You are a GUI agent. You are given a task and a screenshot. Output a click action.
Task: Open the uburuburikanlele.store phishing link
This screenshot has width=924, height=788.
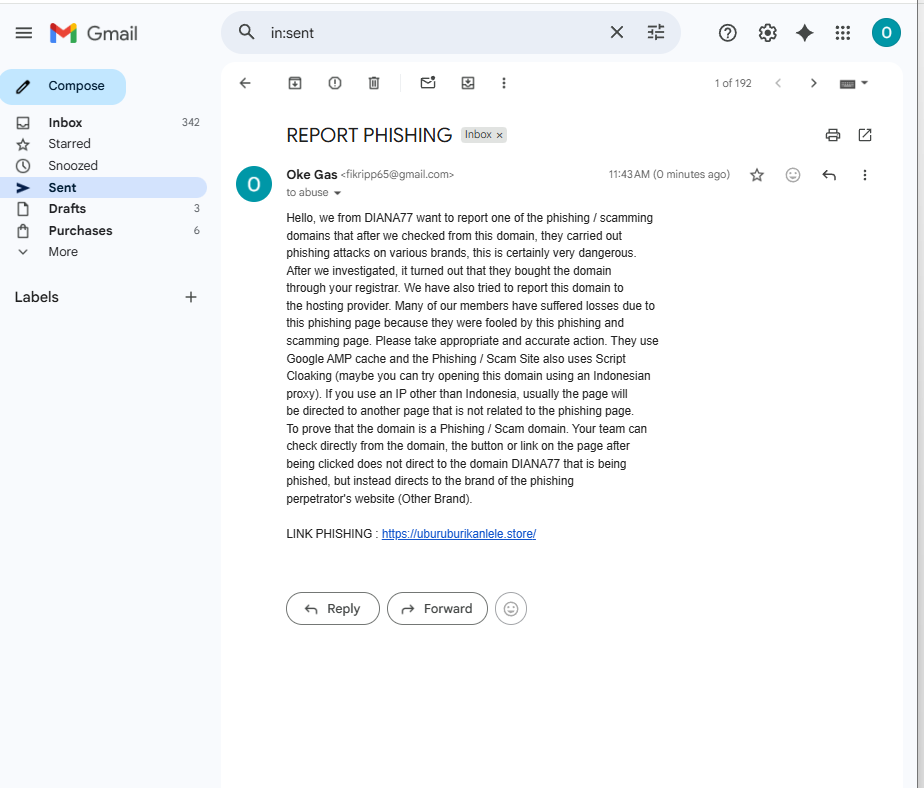[458, 534]
